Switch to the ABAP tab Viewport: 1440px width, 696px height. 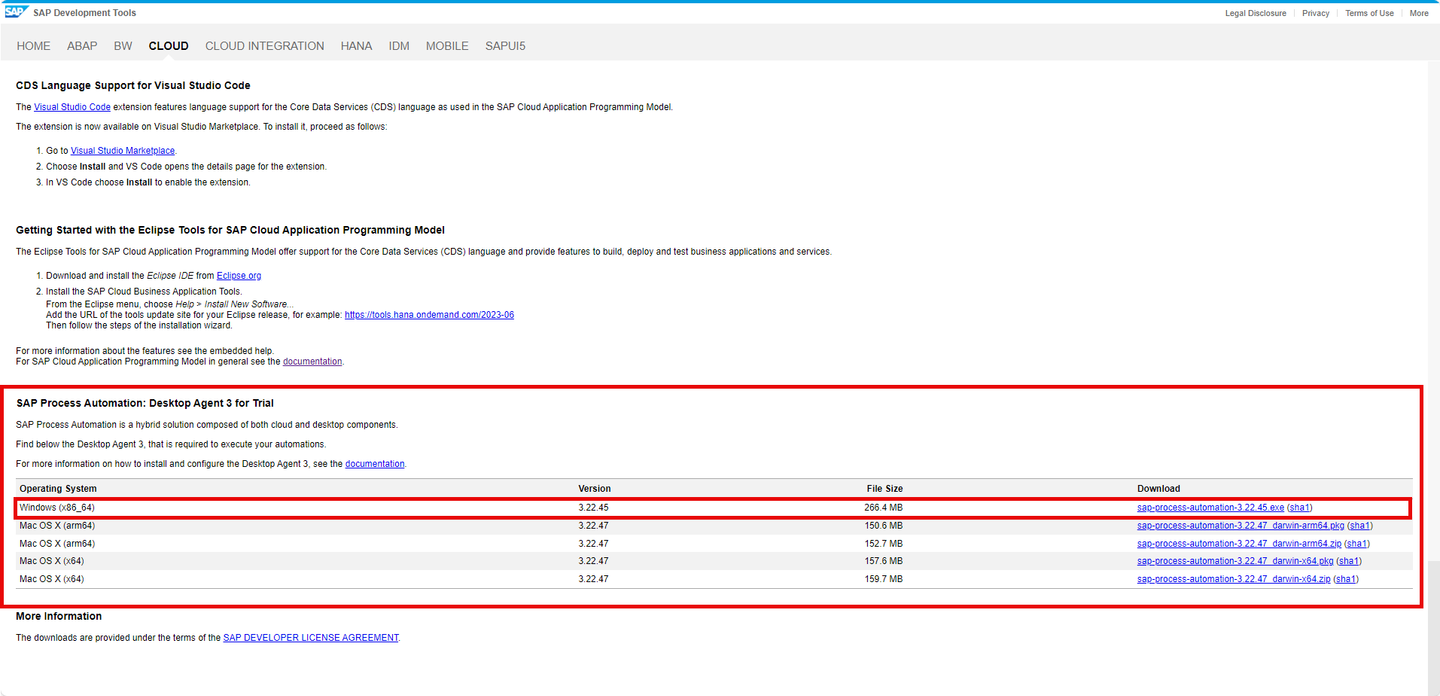pos(82,46)
